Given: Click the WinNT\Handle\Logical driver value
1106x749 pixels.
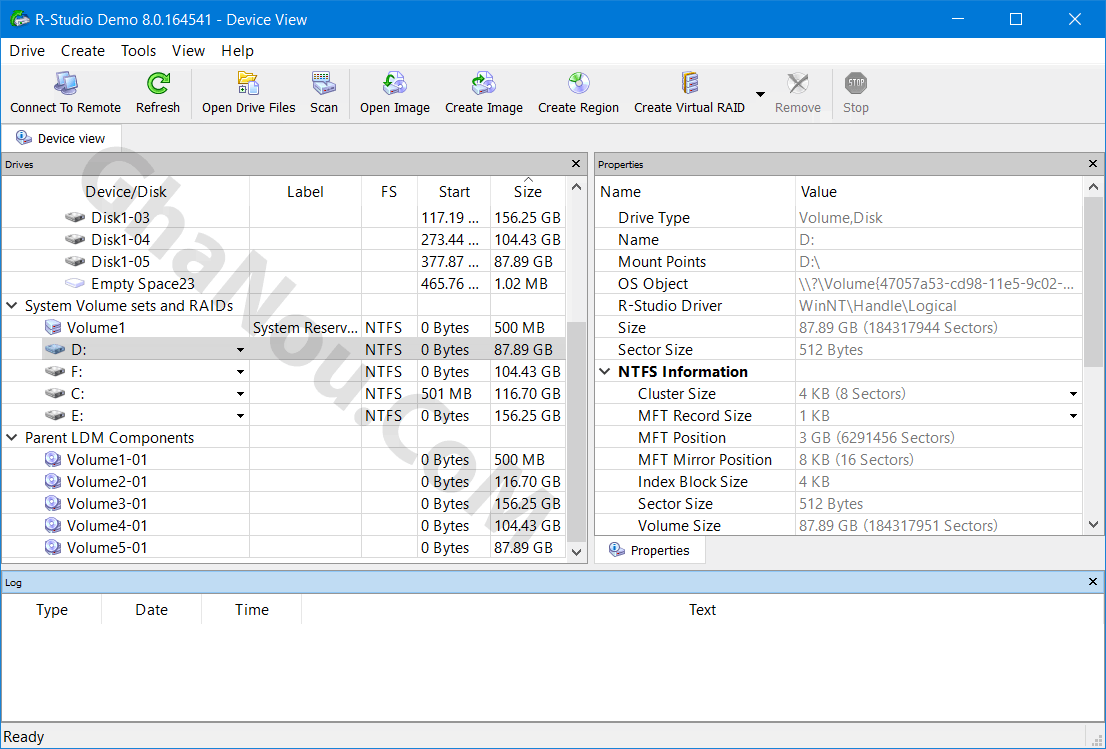Looking at the screenshot, I should coord(877,305).
